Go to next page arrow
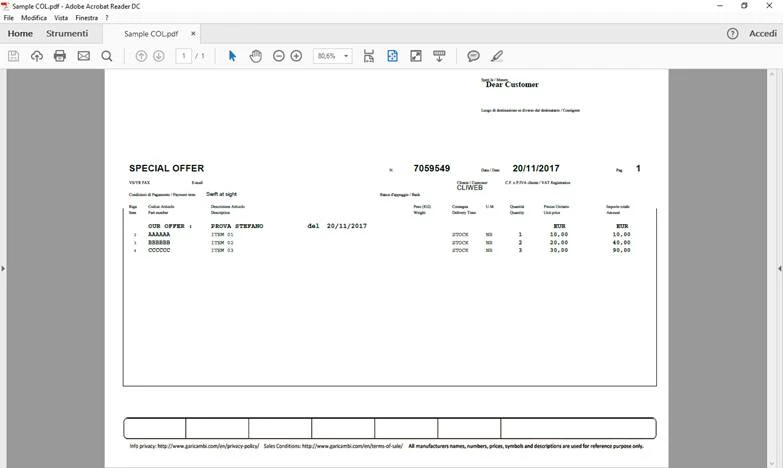This screenshot has width=783, height=468. click(x=159, y=56)
